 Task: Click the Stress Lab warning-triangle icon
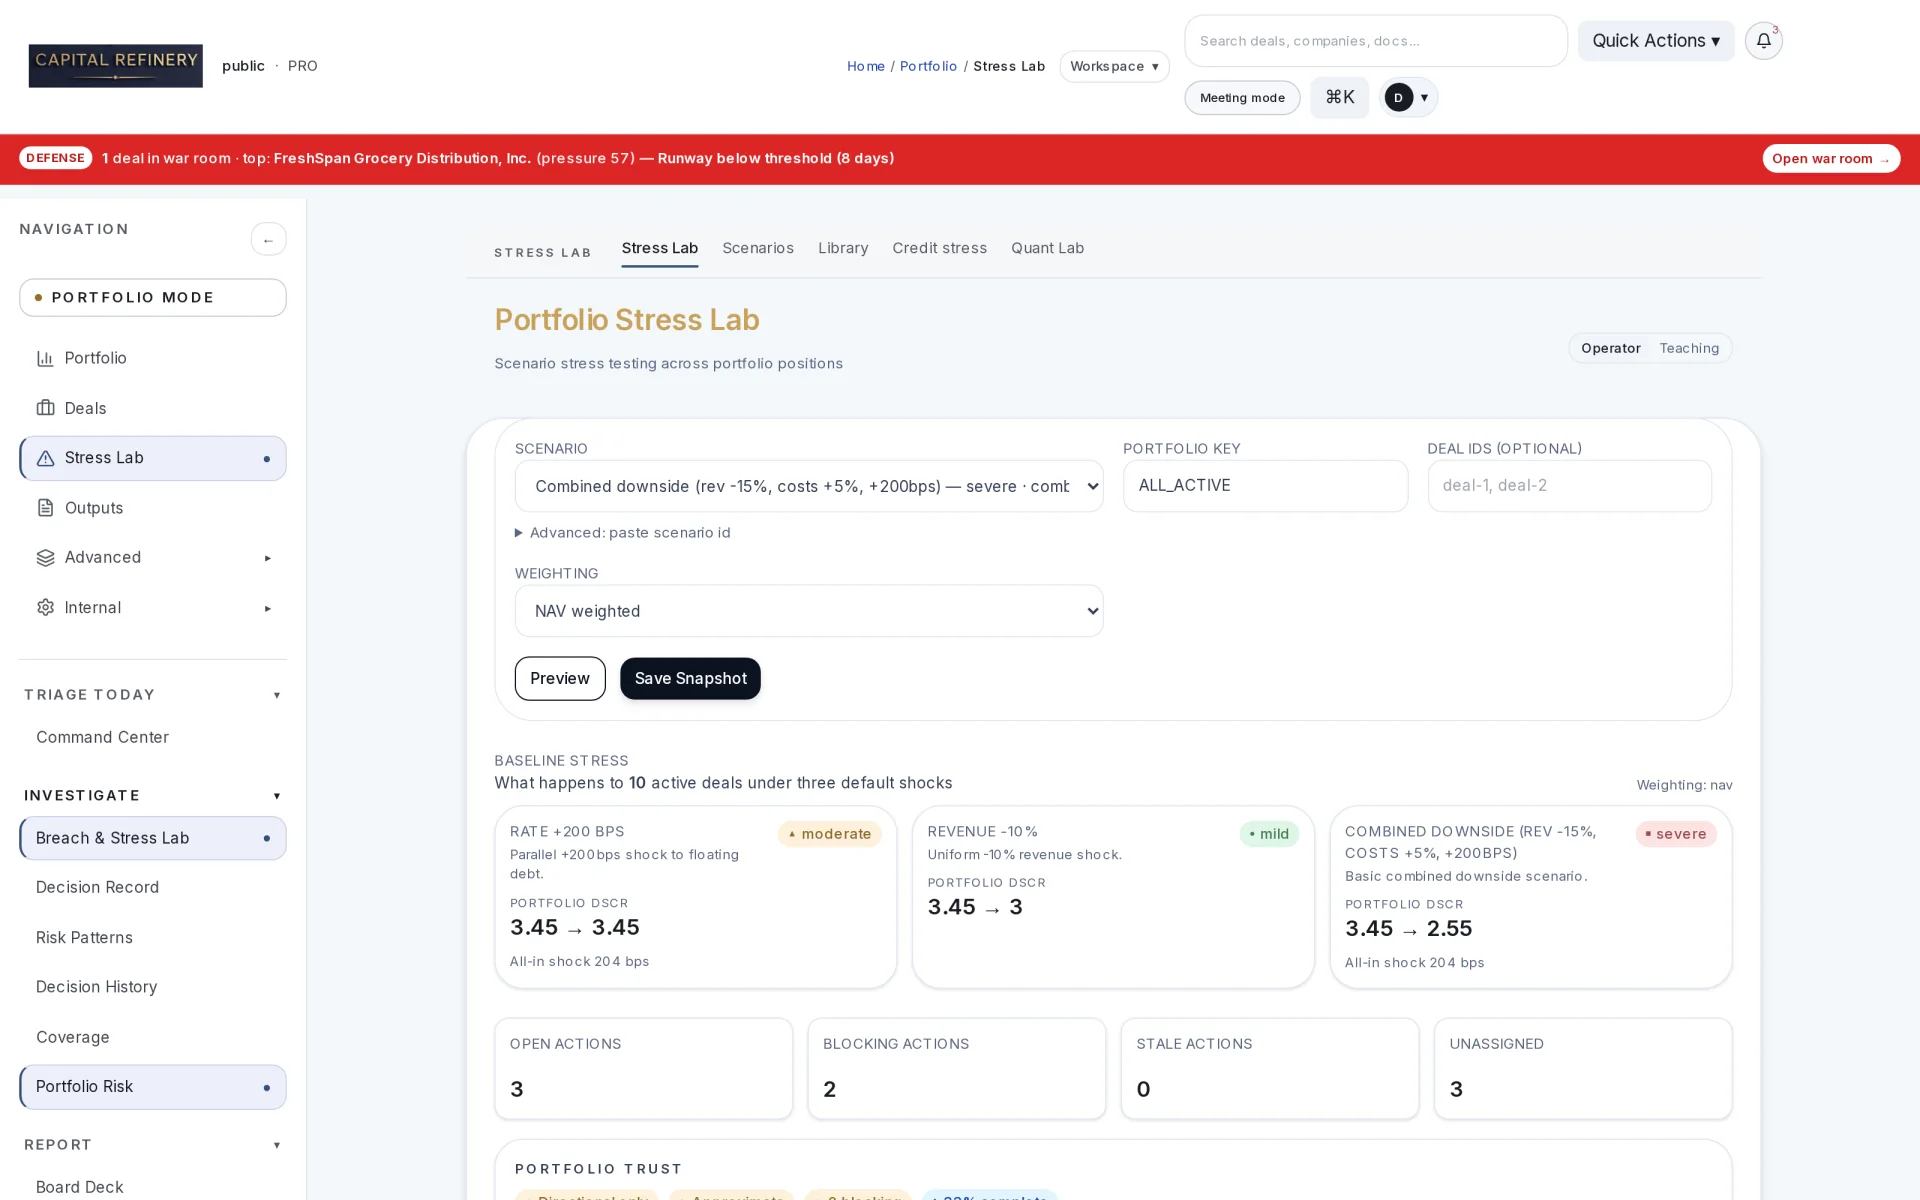point(45,458)
